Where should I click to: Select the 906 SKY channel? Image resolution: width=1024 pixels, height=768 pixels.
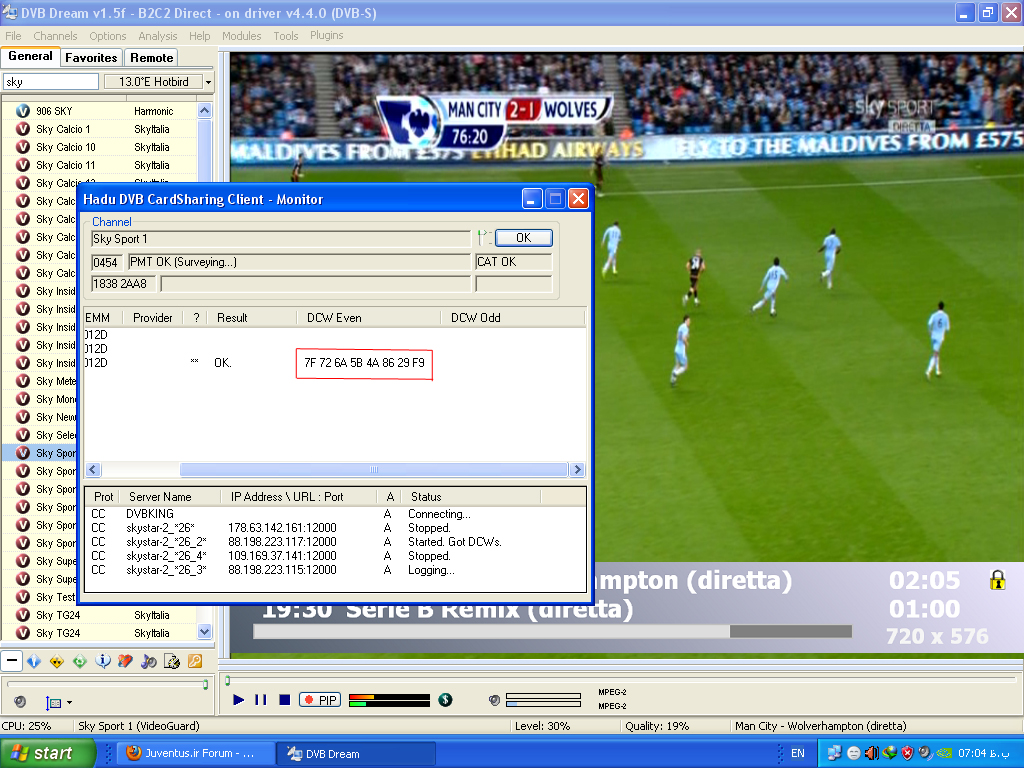(x=99, y=111)
